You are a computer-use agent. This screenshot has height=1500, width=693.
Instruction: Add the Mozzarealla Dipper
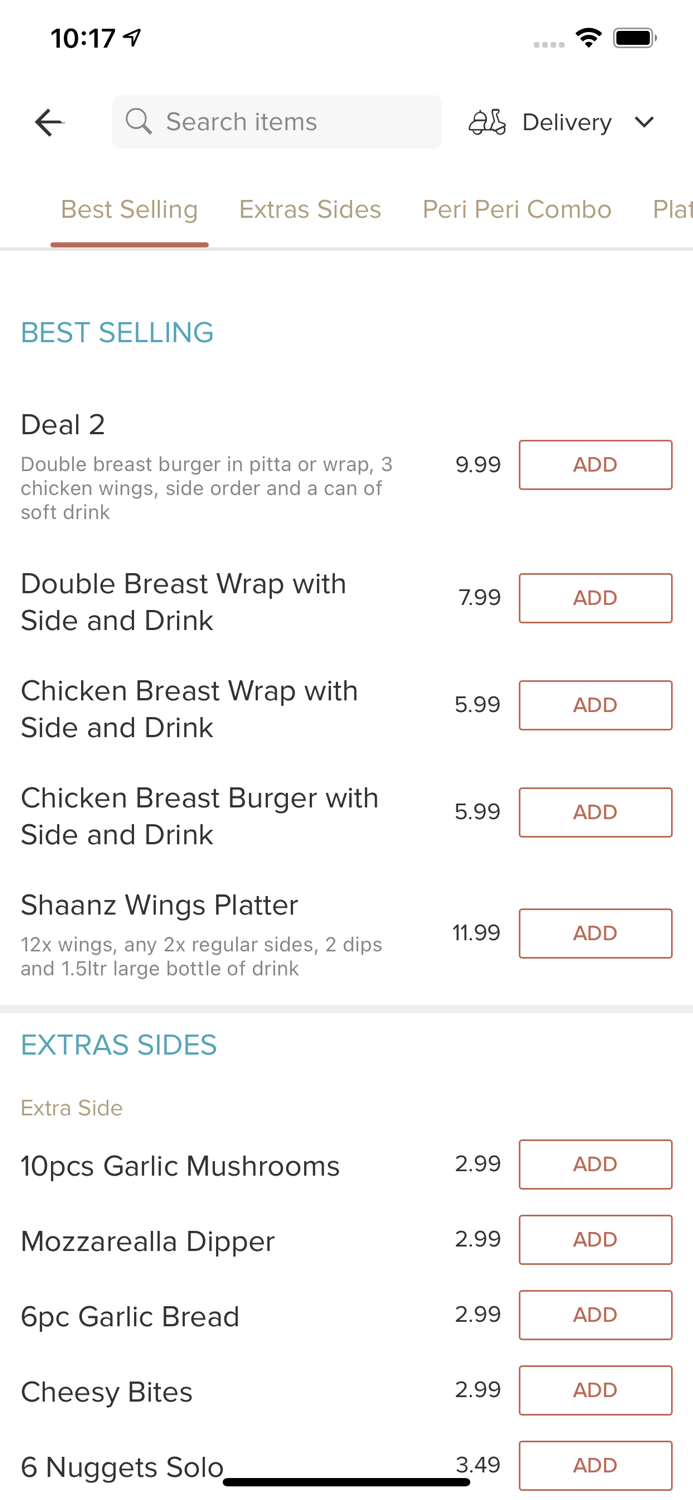[x=595, y=1239]
